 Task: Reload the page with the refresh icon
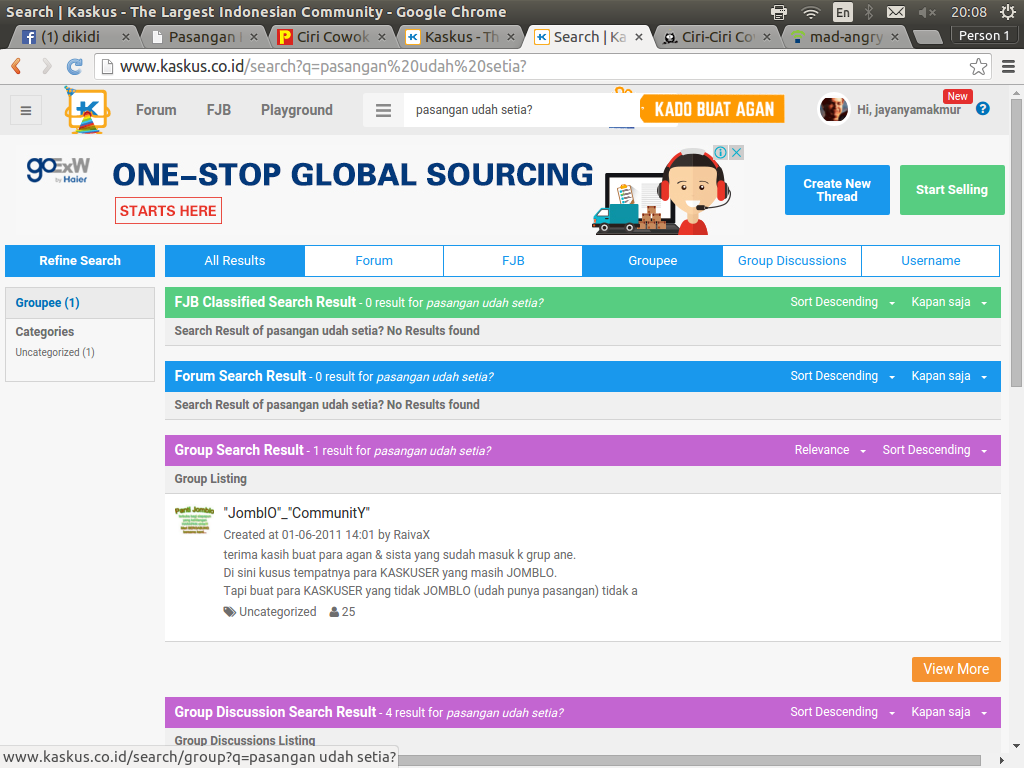point(75,66)
